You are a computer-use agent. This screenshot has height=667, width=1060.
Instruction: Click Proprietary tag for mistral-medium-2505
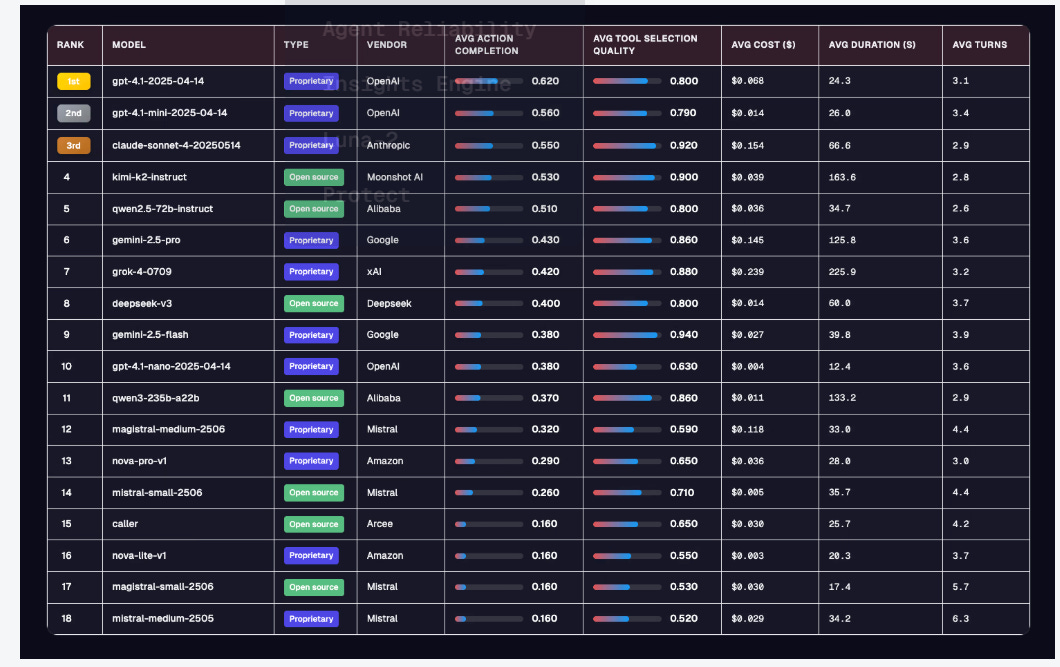[x=311, y=618]
